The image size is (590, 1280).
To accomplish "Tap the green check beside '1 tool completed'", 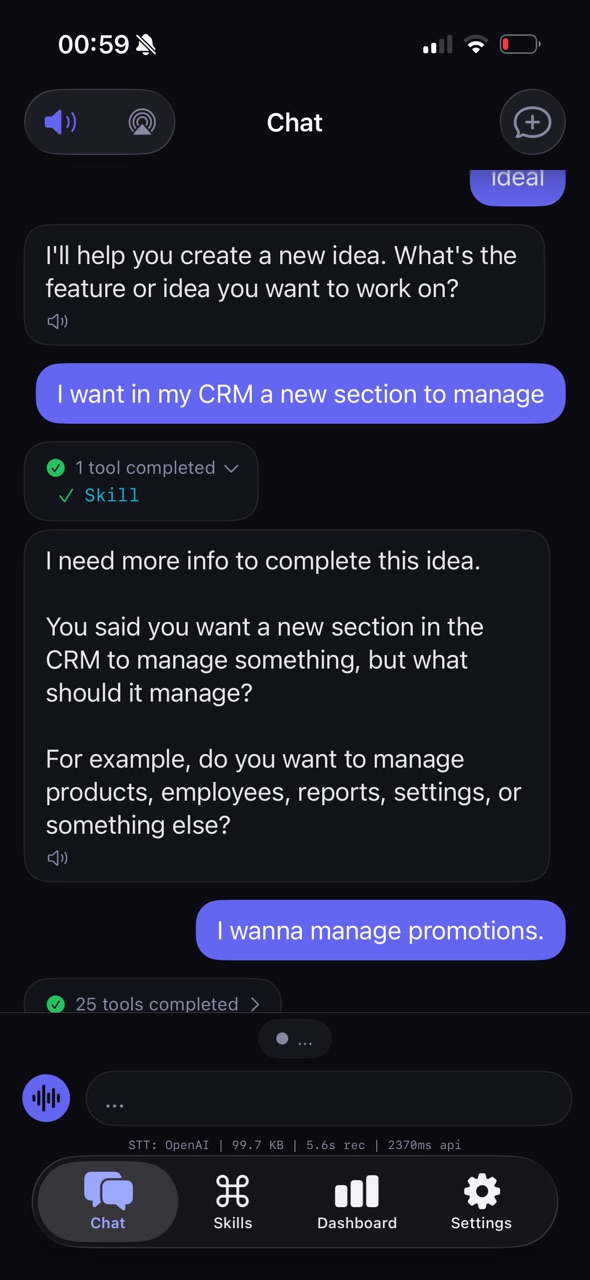I will click(x=56, y=467).
